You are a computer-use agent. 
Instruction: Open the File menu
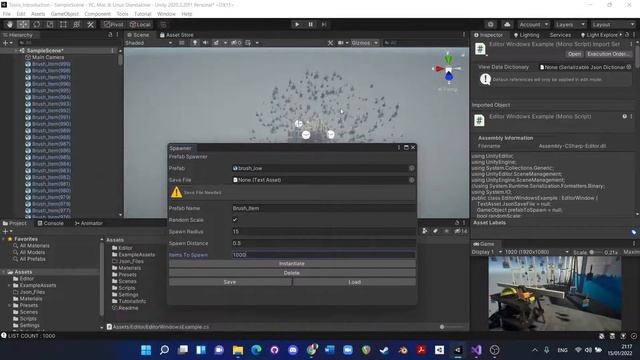(x=7, y=14)
